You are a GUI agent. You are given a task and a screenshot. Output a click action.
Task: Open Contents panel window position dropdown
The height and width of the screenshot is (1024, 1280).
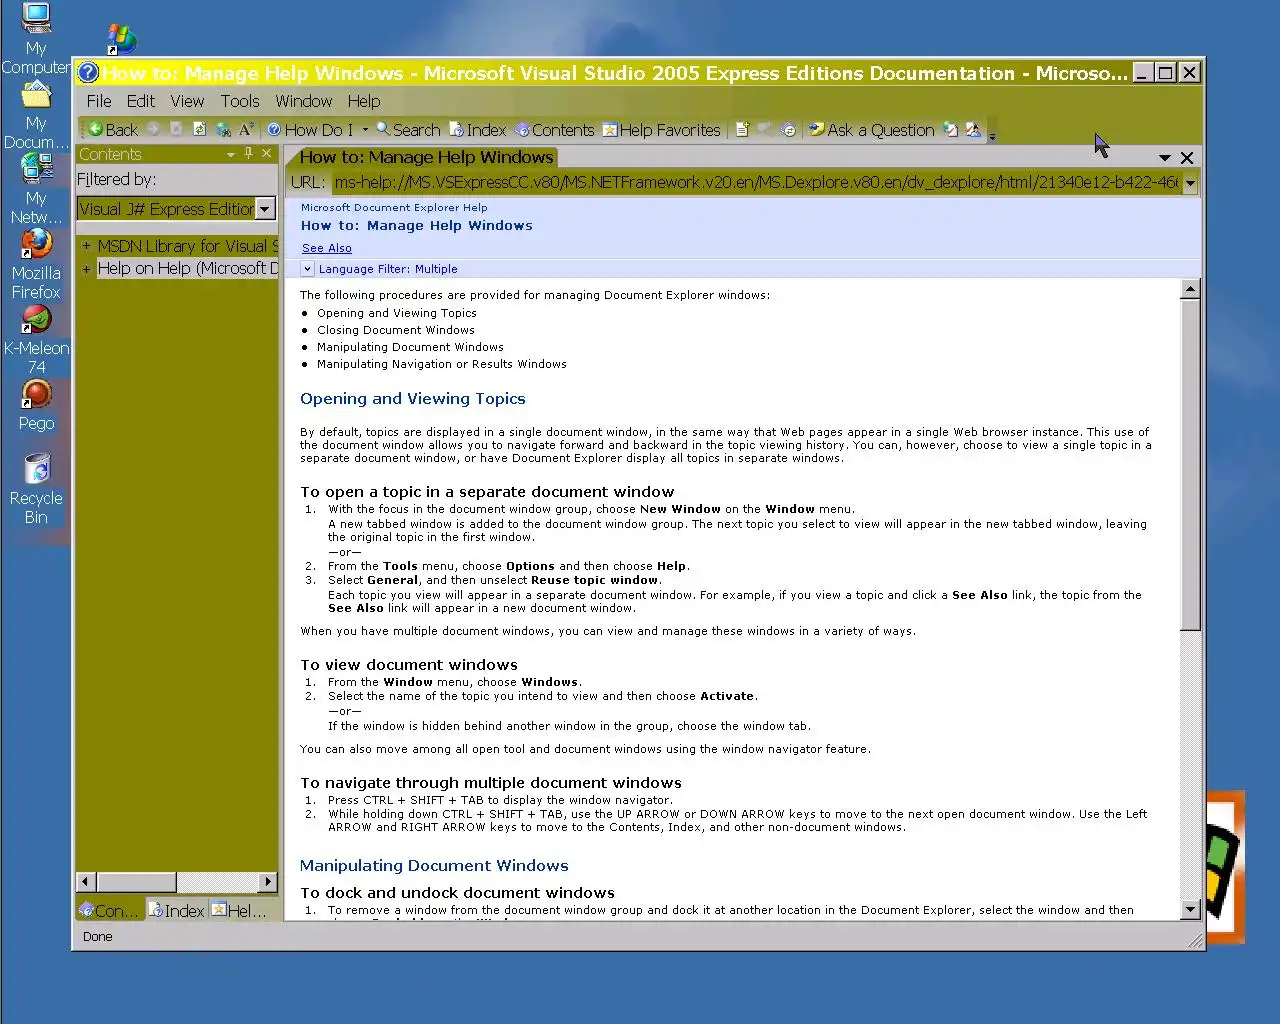pyautogui.click(x=231, y=154)
